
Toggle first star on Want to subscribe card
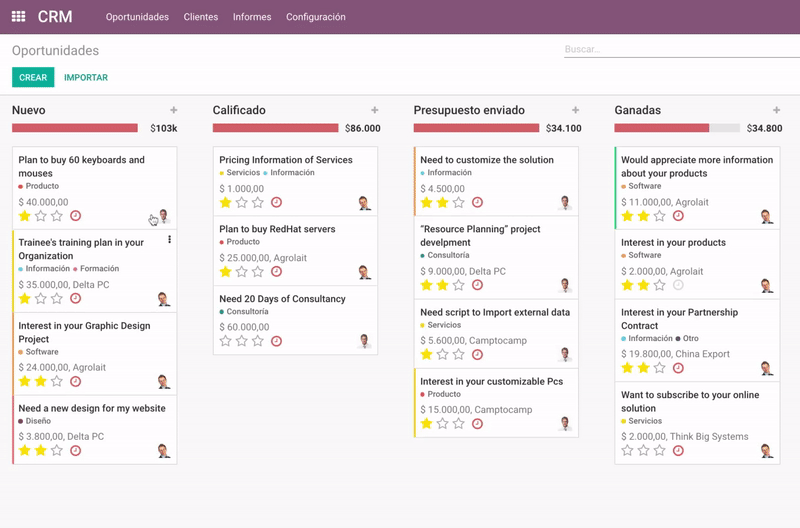click(627, 451)
